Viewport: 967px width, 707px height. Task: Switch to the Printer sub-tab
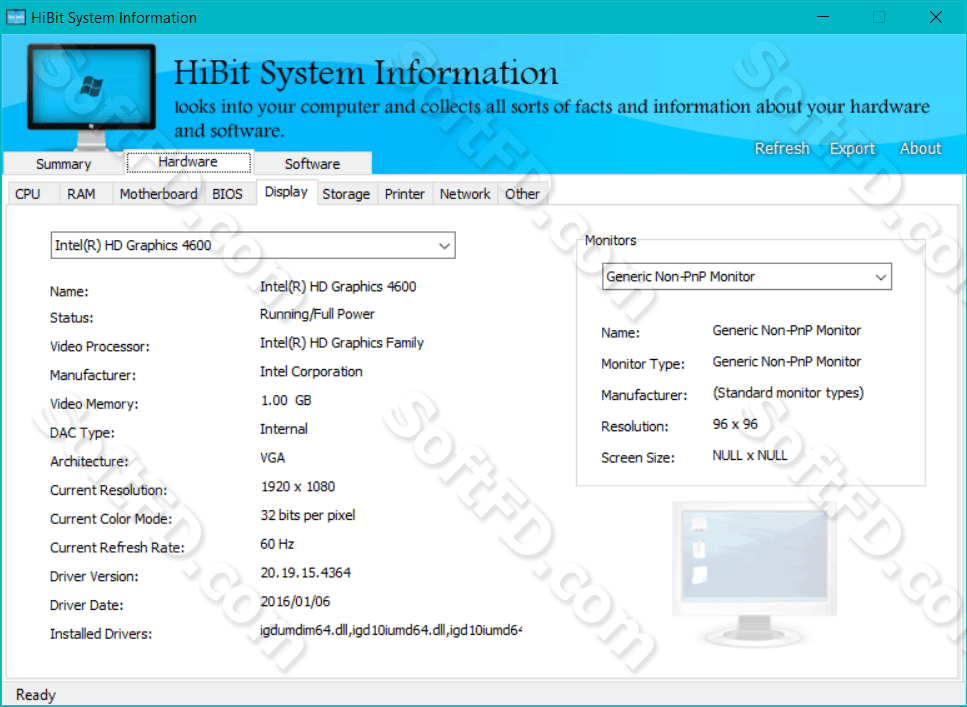point(405,194)
